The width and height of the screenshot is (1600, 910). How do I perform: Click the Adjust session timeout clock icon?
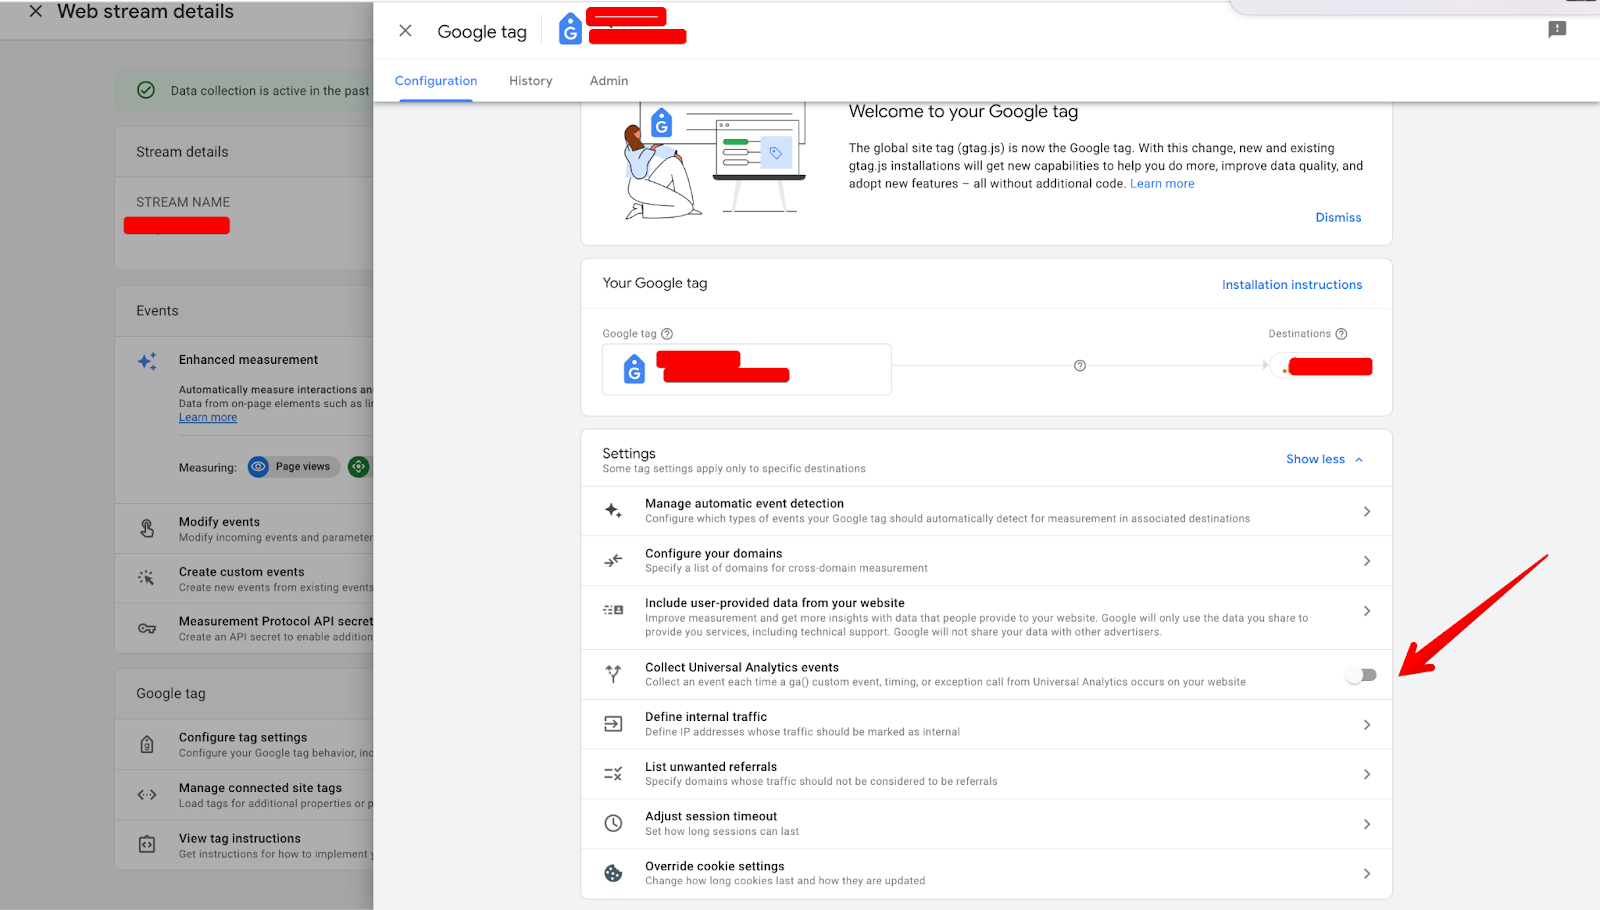(x=613, y=824)
